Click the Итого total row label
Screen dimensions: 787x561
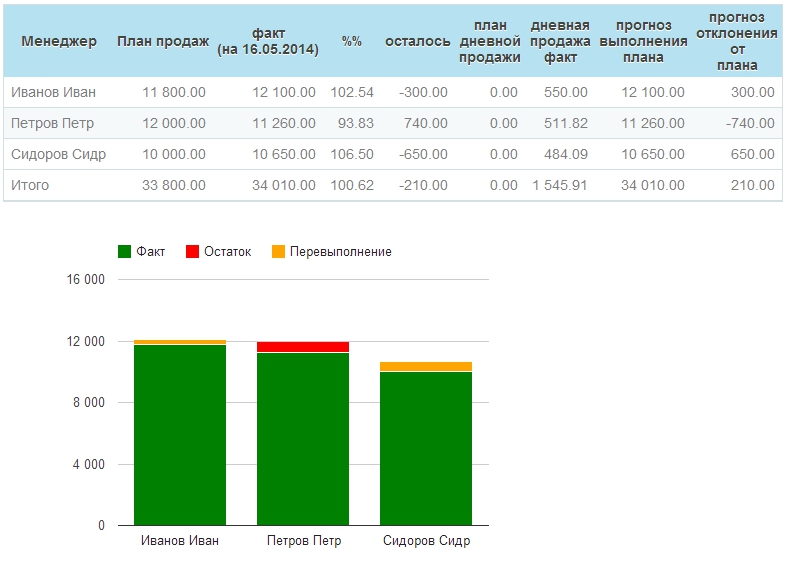[30, 185]
